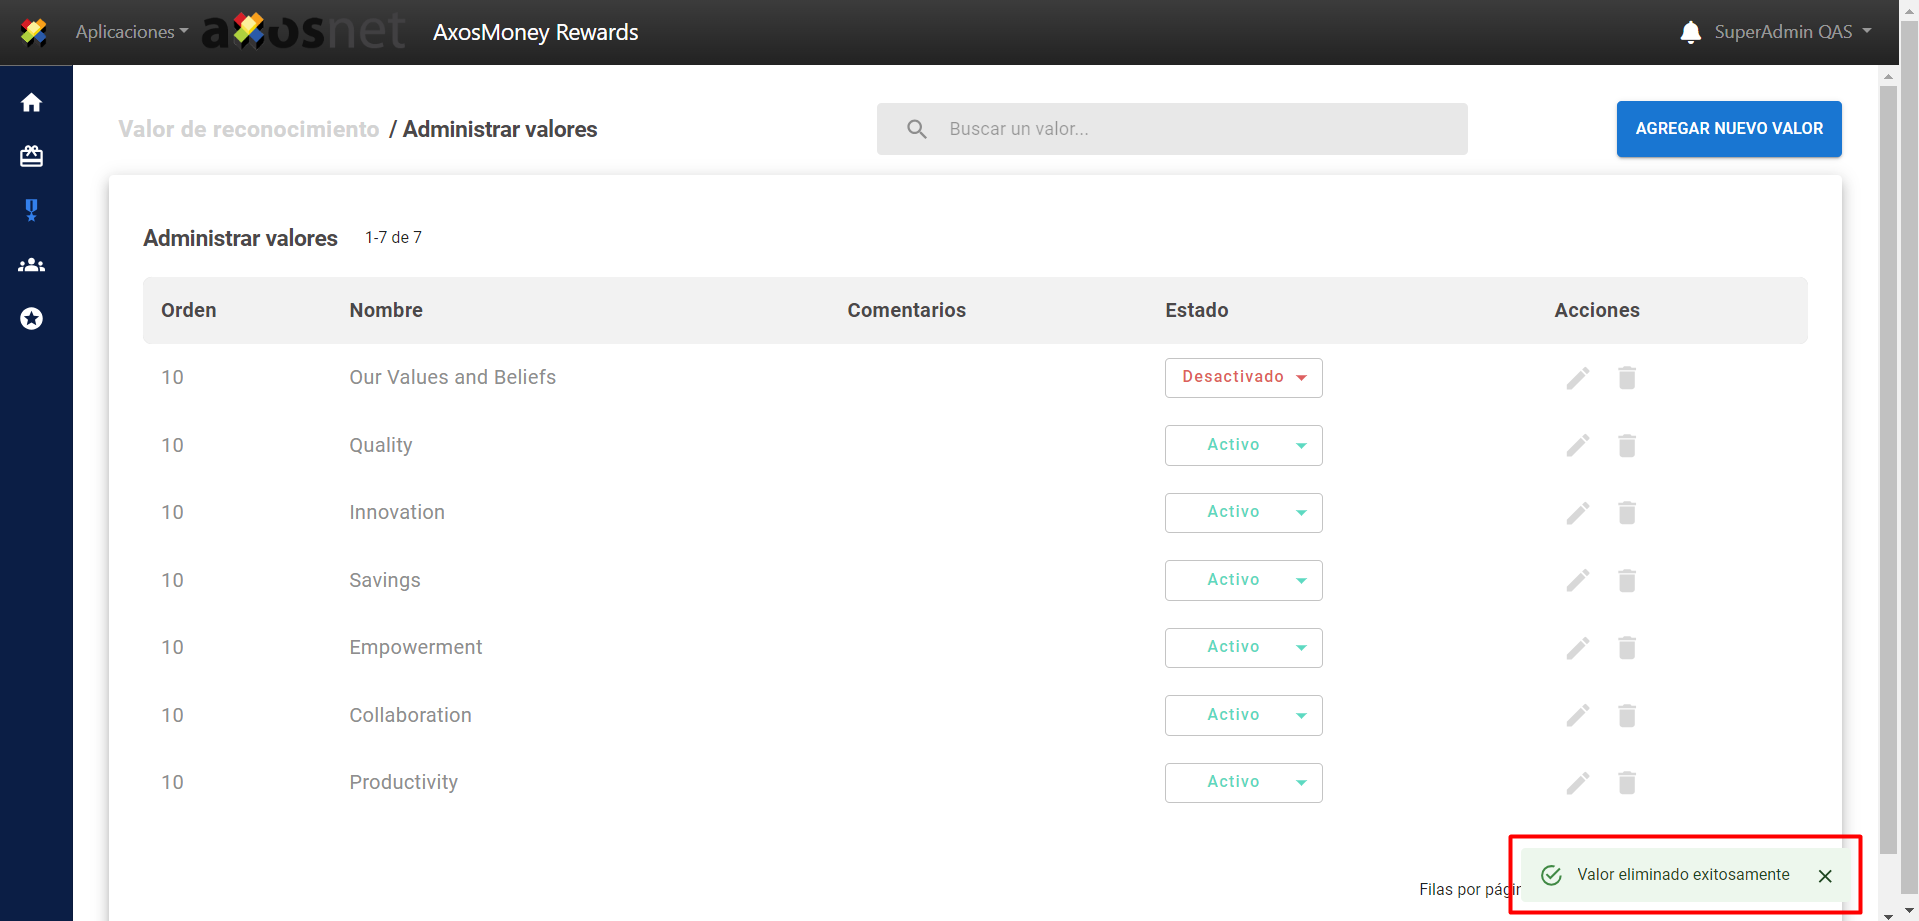
Task: Edit the Productivity row pencil icon
Action: 1577,783
